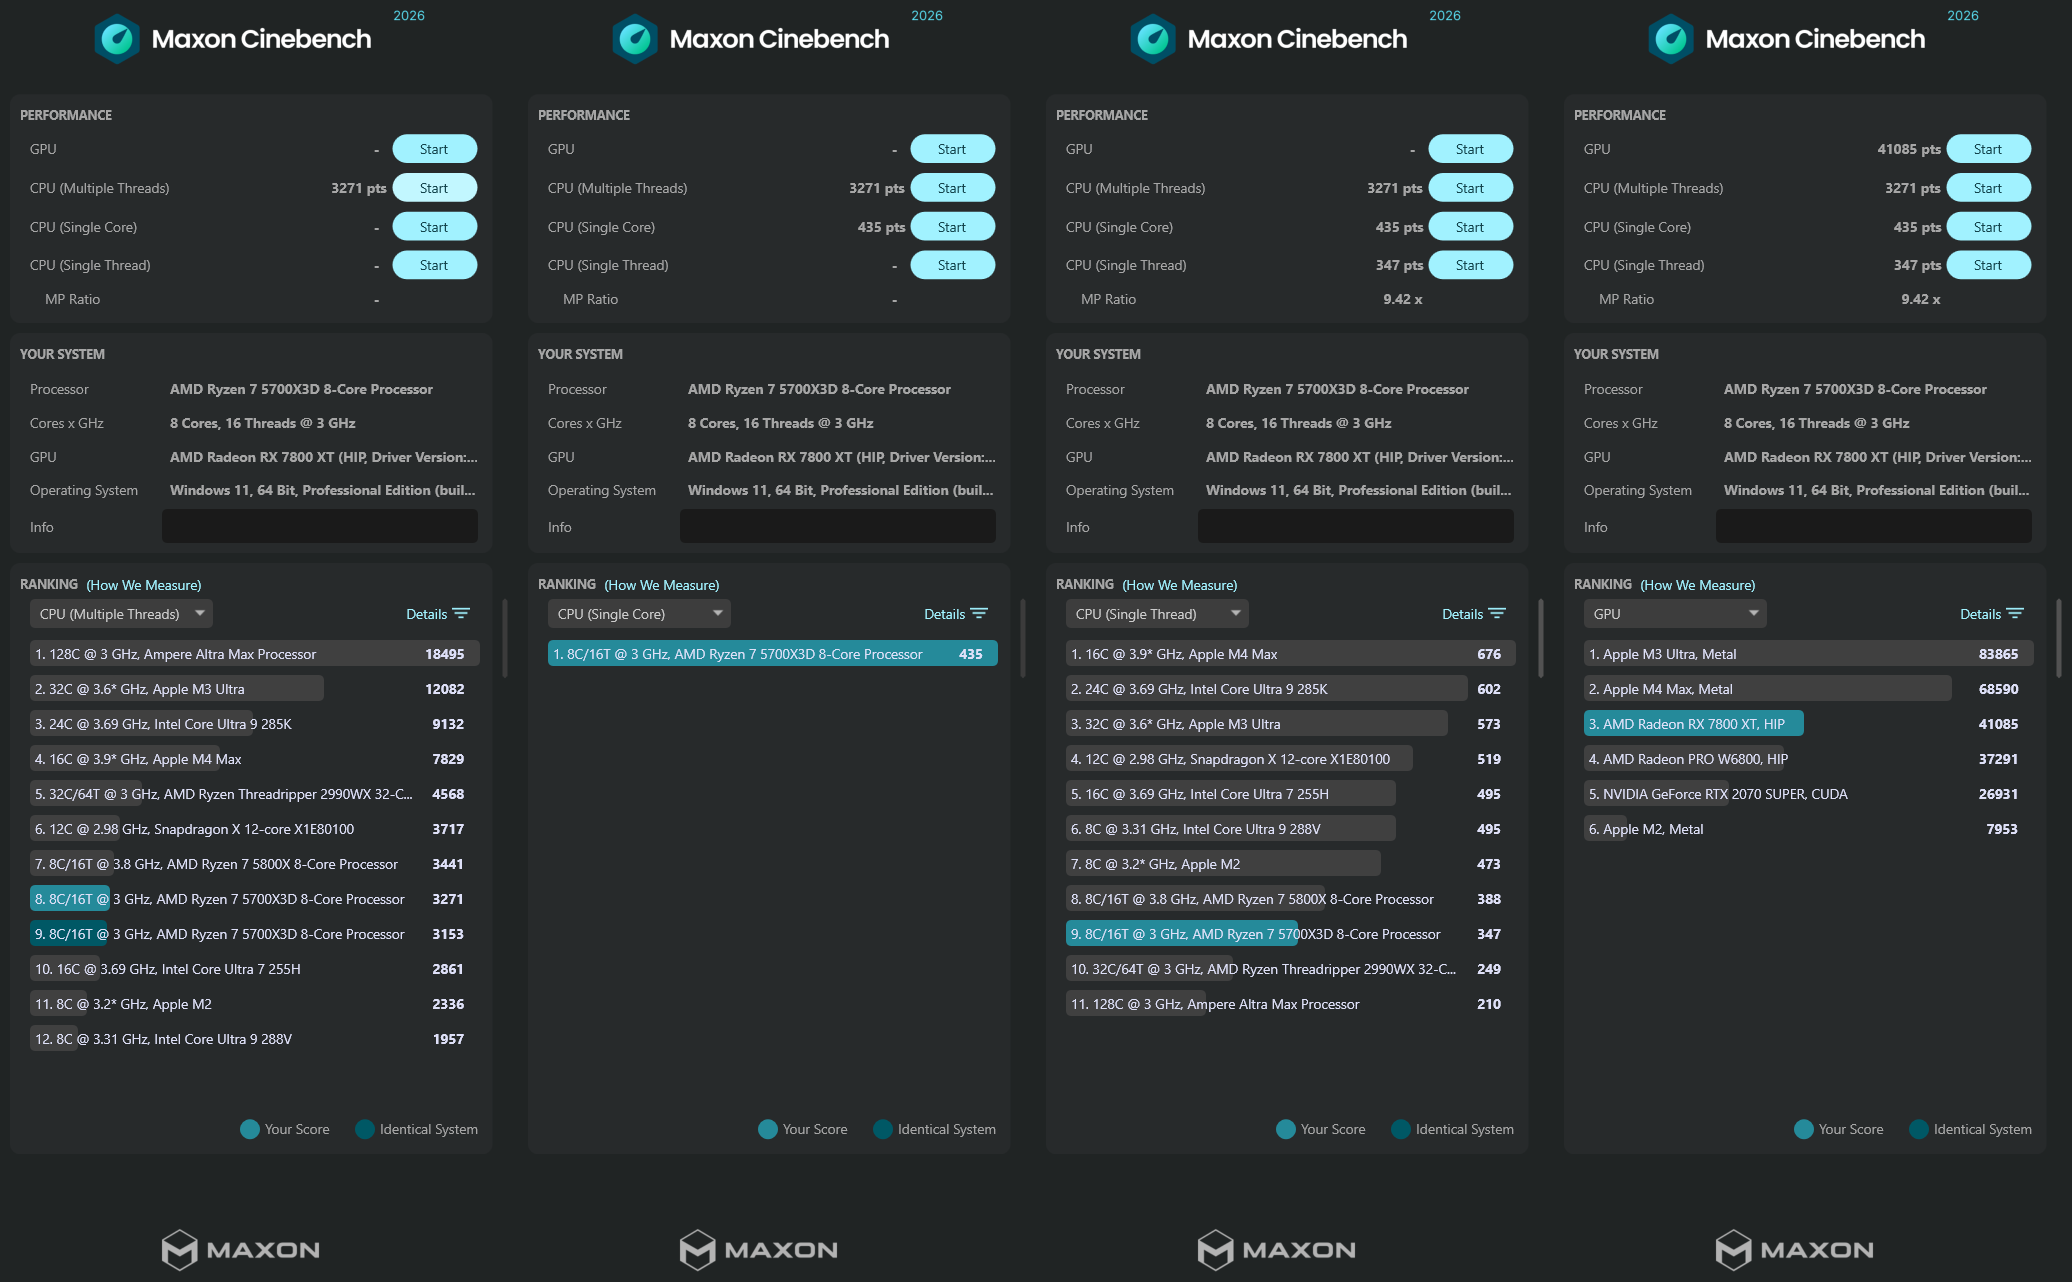Open How We Measure link in third window

(x=1180, y=585)
